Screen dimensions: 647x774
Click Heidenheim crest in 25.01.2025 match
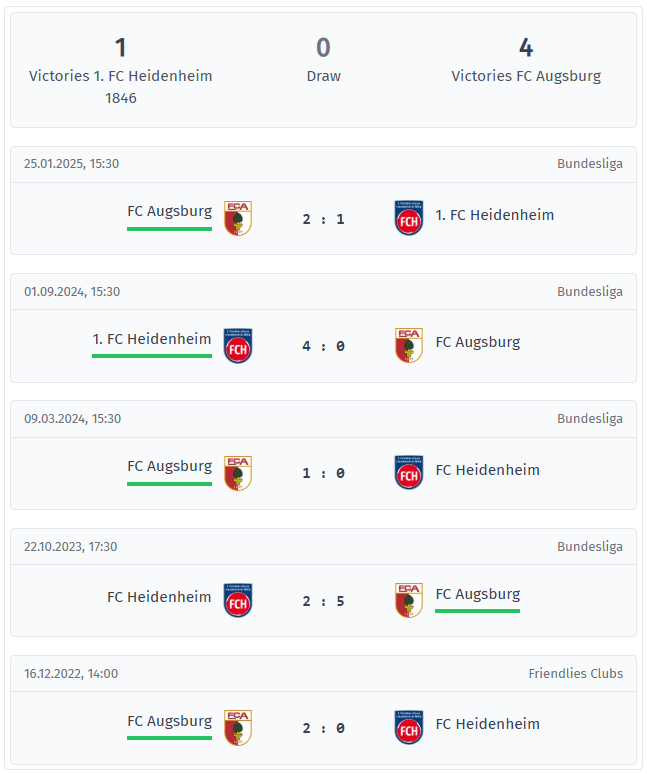pos(409,218)
